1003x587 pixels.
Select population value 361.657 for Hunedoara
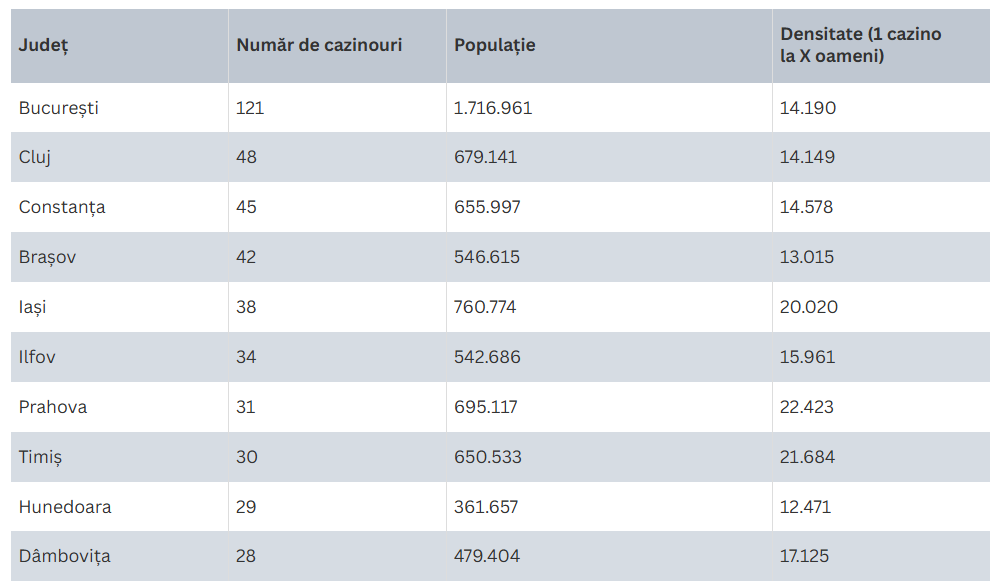(486, 507)
